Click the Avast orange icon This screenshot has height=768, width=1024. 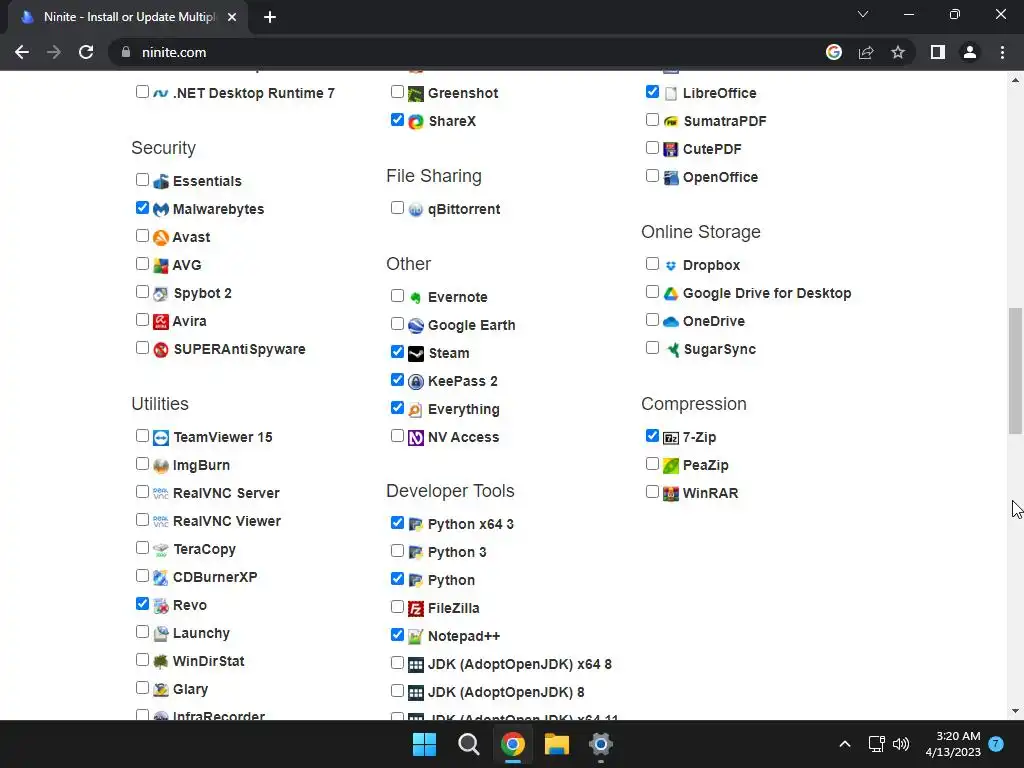tap(161, 238)
